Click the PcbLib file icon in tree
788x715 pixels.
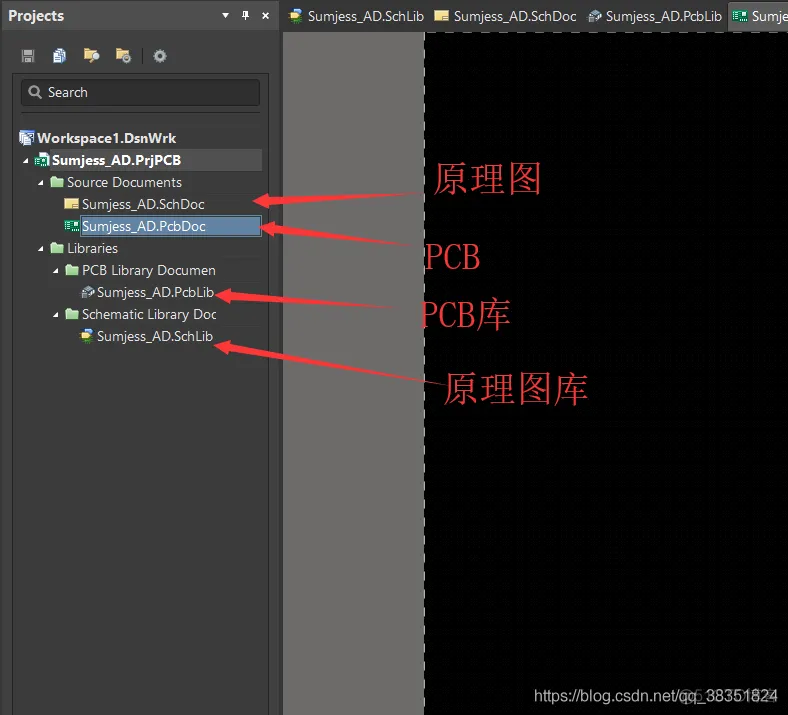tap(87, 292)
